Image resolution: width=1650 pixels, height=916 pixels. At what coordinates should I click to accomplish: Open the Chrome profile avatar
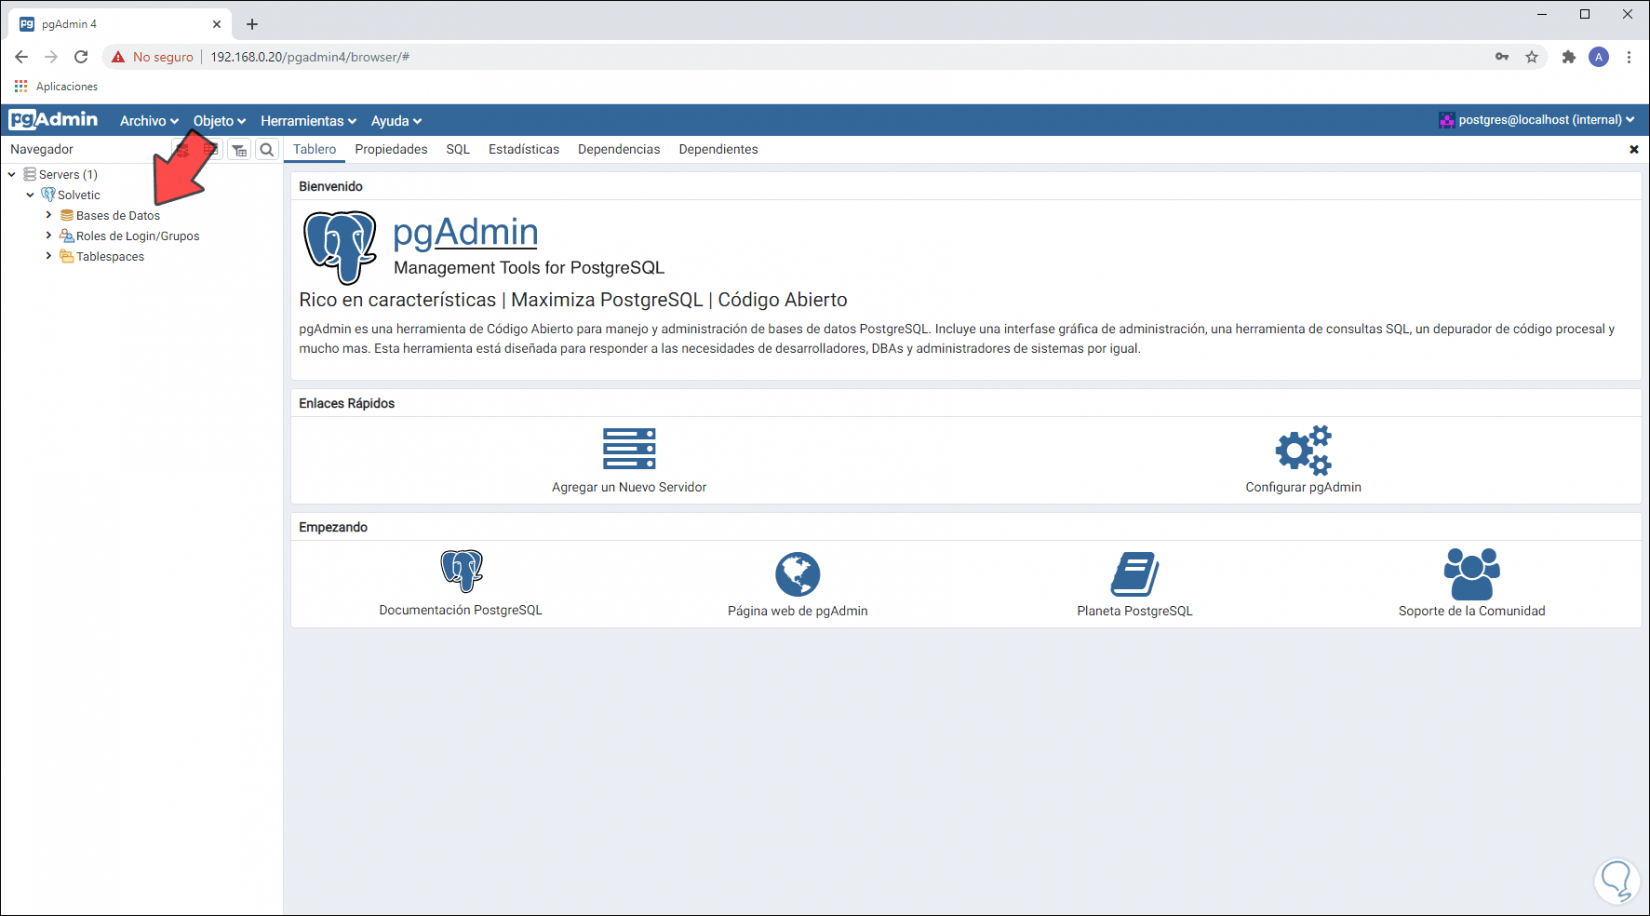(1599, 57)
